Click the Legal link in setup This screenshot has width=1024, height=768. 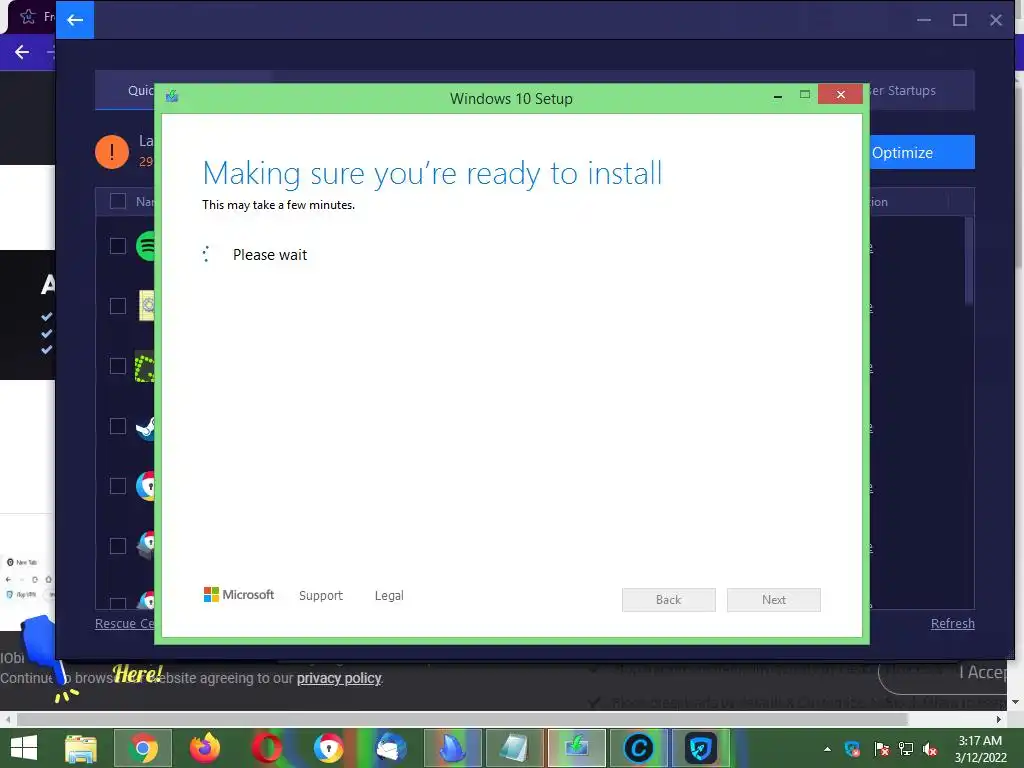pos(389,596)
